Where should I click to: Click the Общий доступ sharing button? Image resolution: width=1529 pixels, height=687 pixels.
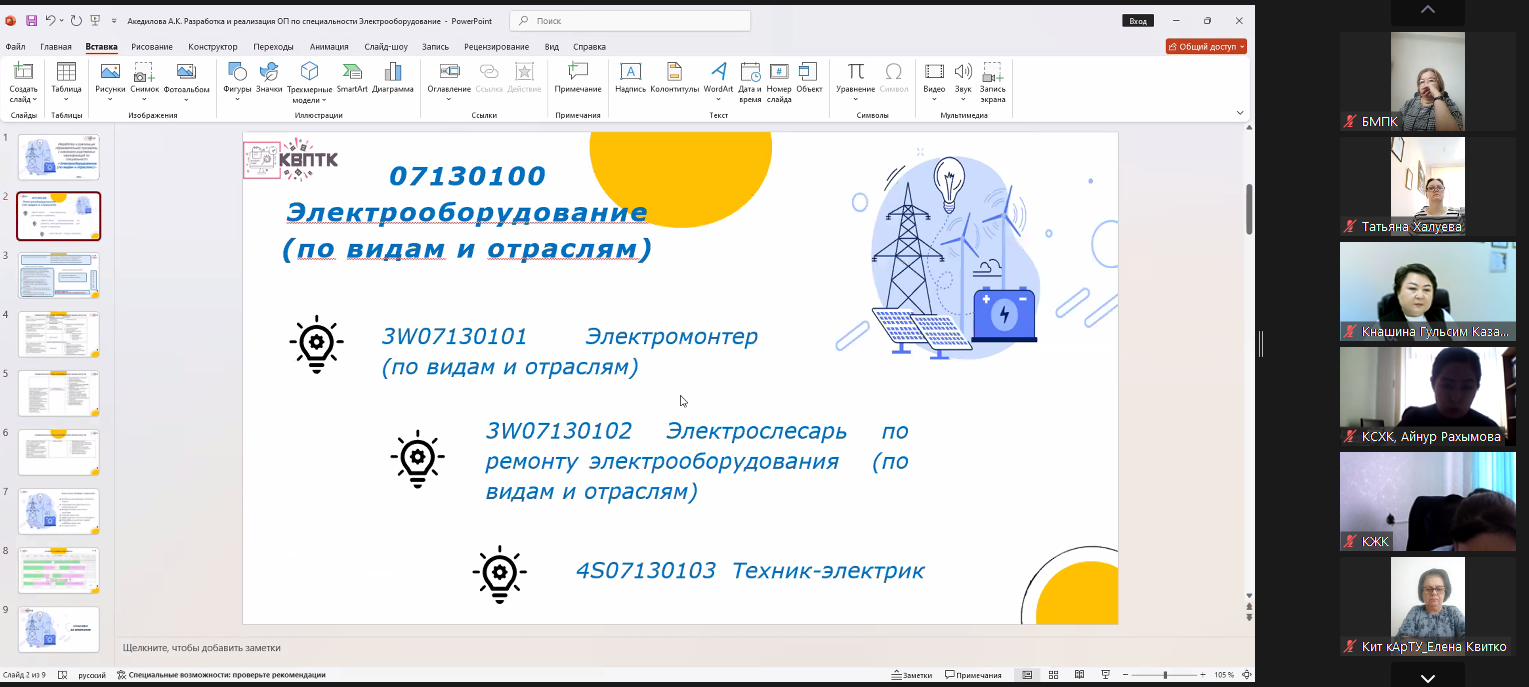tap(1208, 46)
